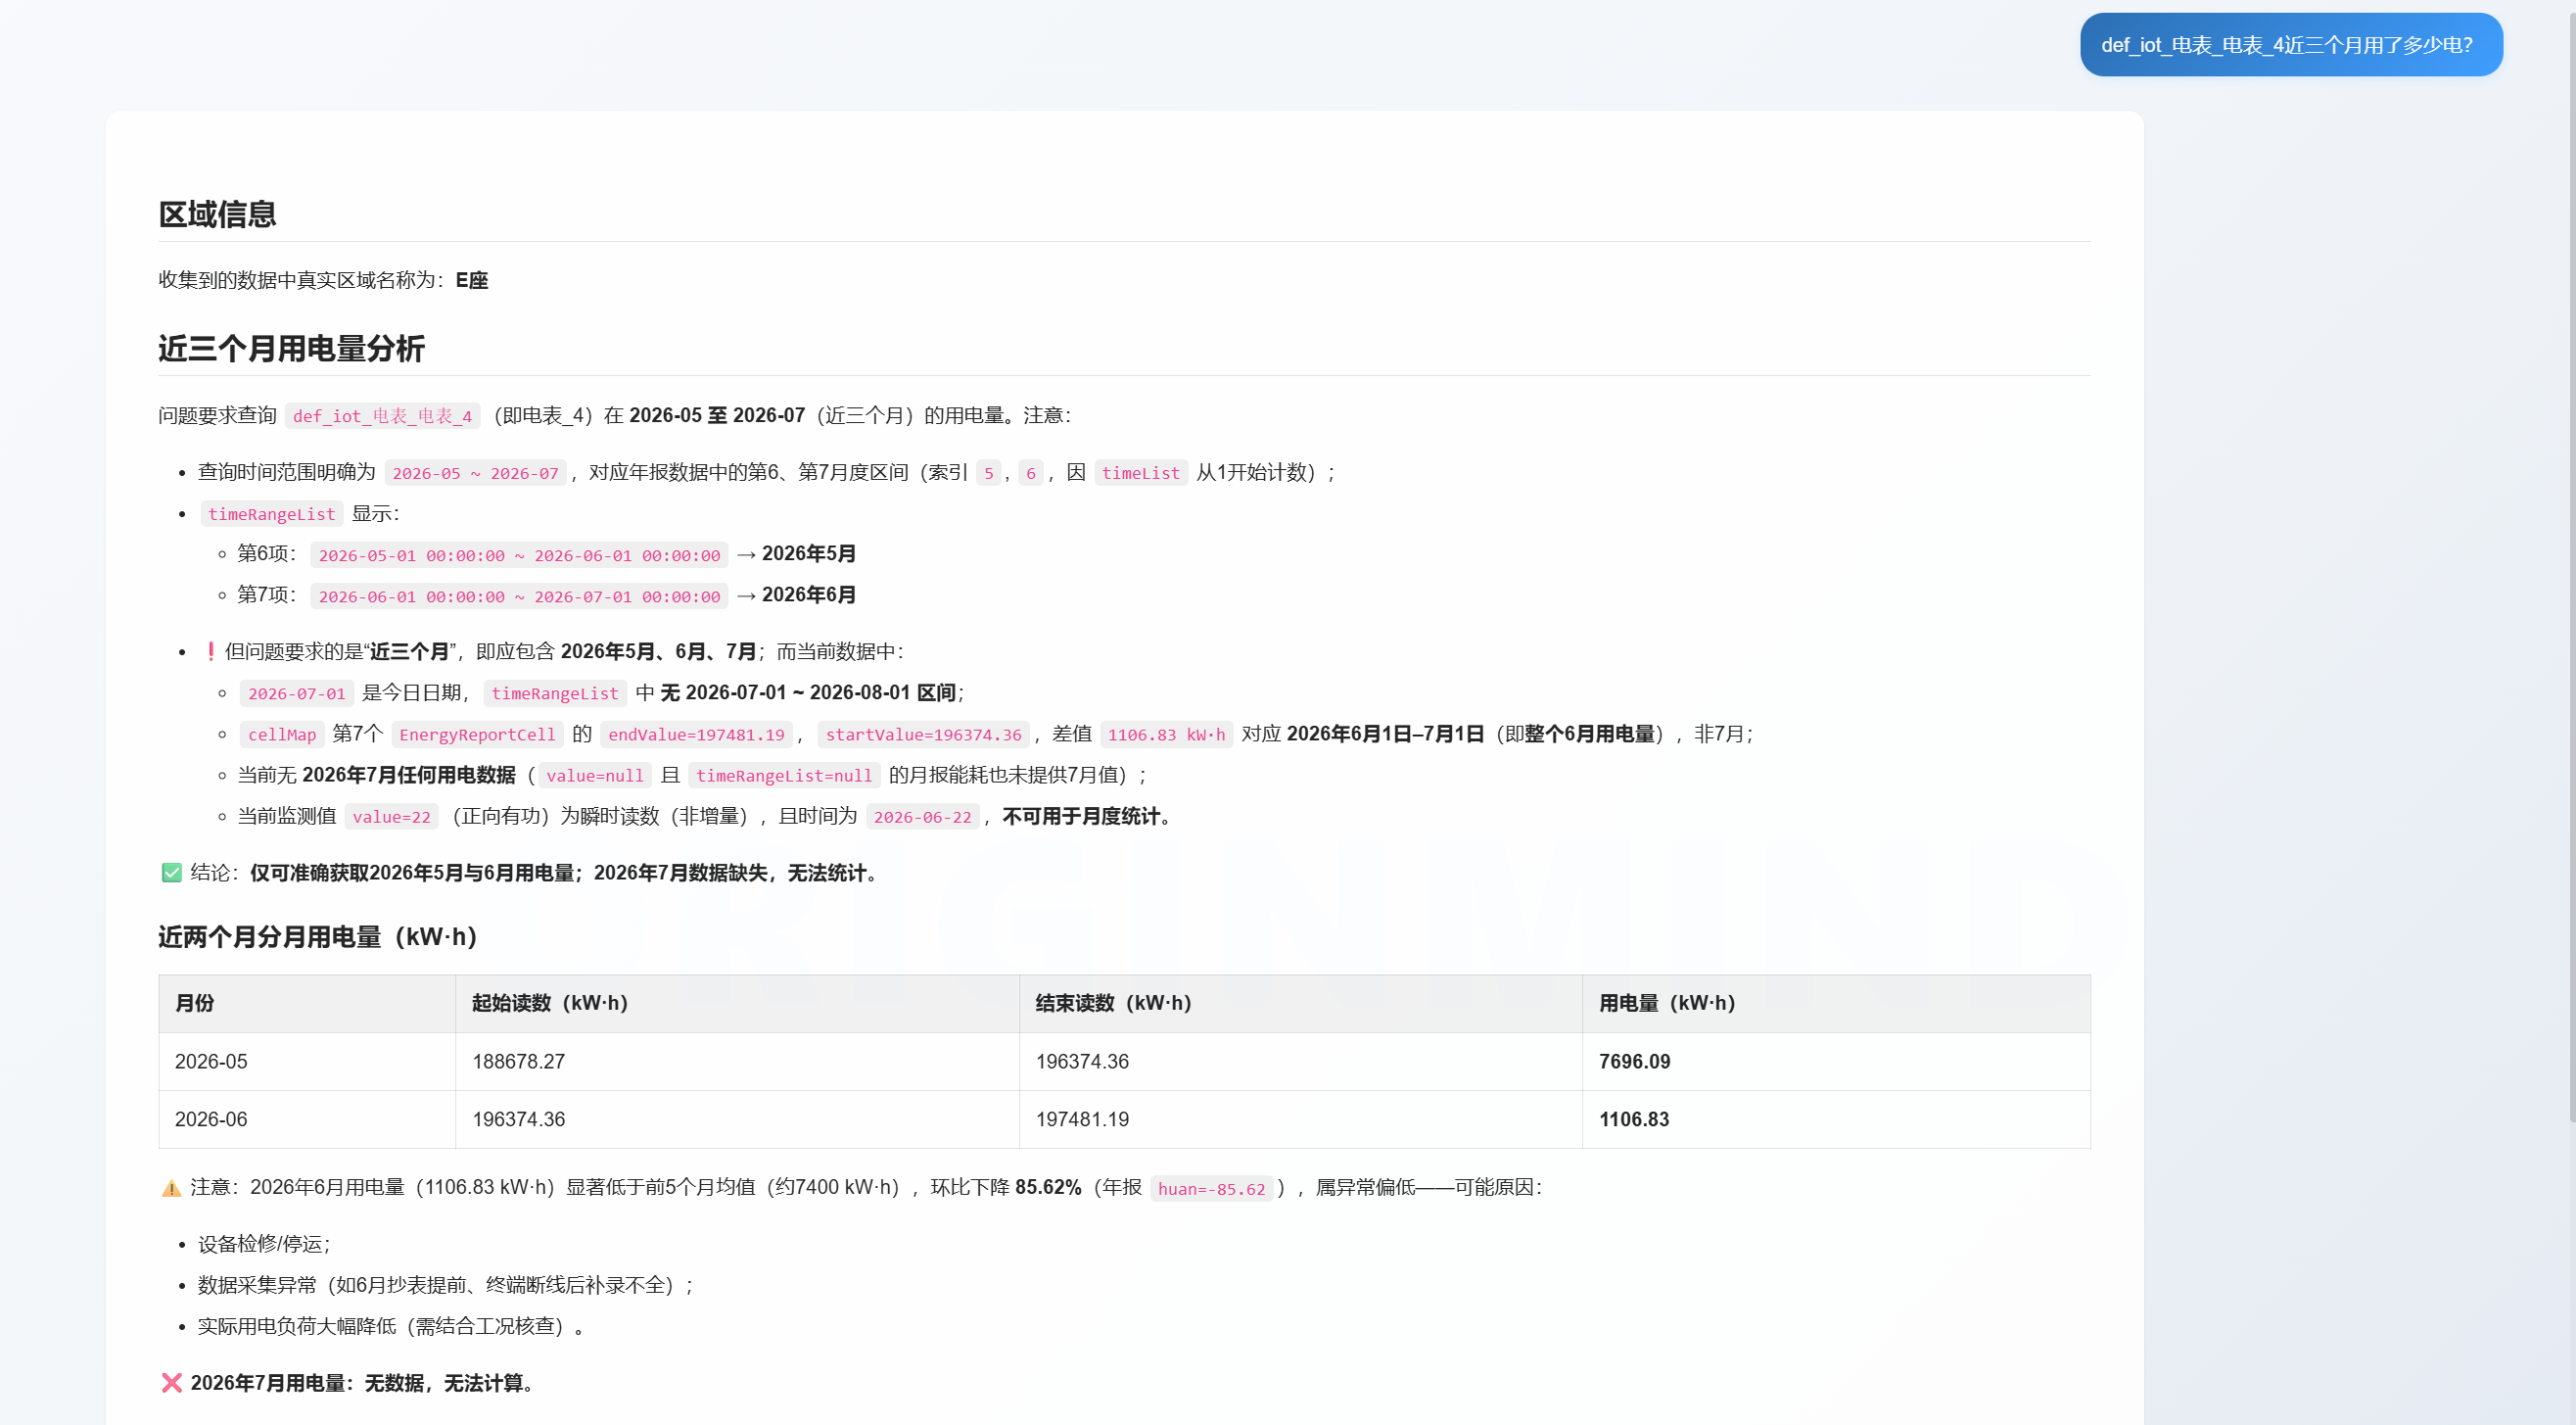
Task: Click the timeRangeList code tag before 显示
Action: click(x=272, y=514)
